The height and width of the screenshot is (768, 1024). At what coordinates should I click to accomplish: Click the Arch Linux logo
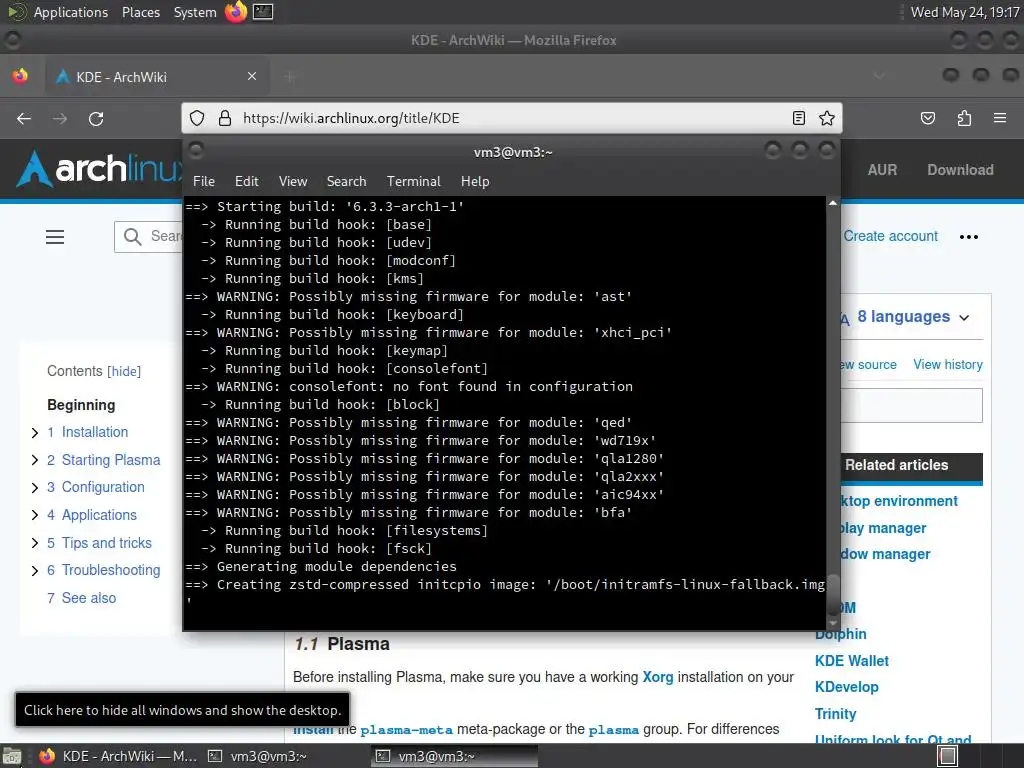coord(99,169)
